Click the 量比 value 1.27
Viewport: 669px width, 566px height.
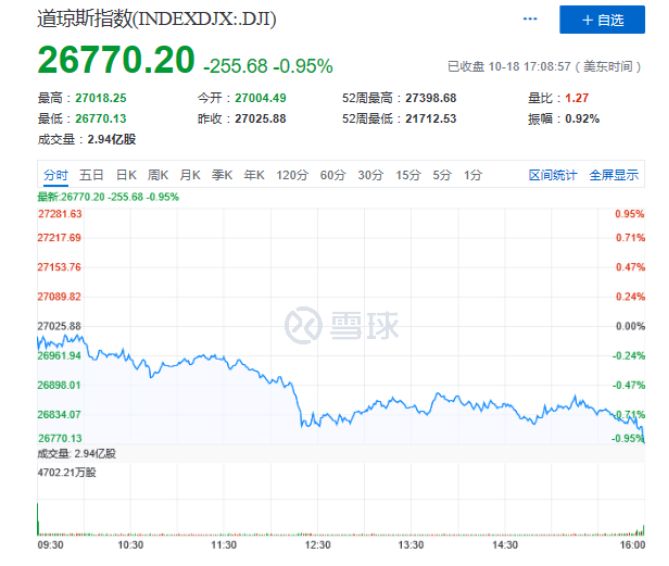[577, 98]
